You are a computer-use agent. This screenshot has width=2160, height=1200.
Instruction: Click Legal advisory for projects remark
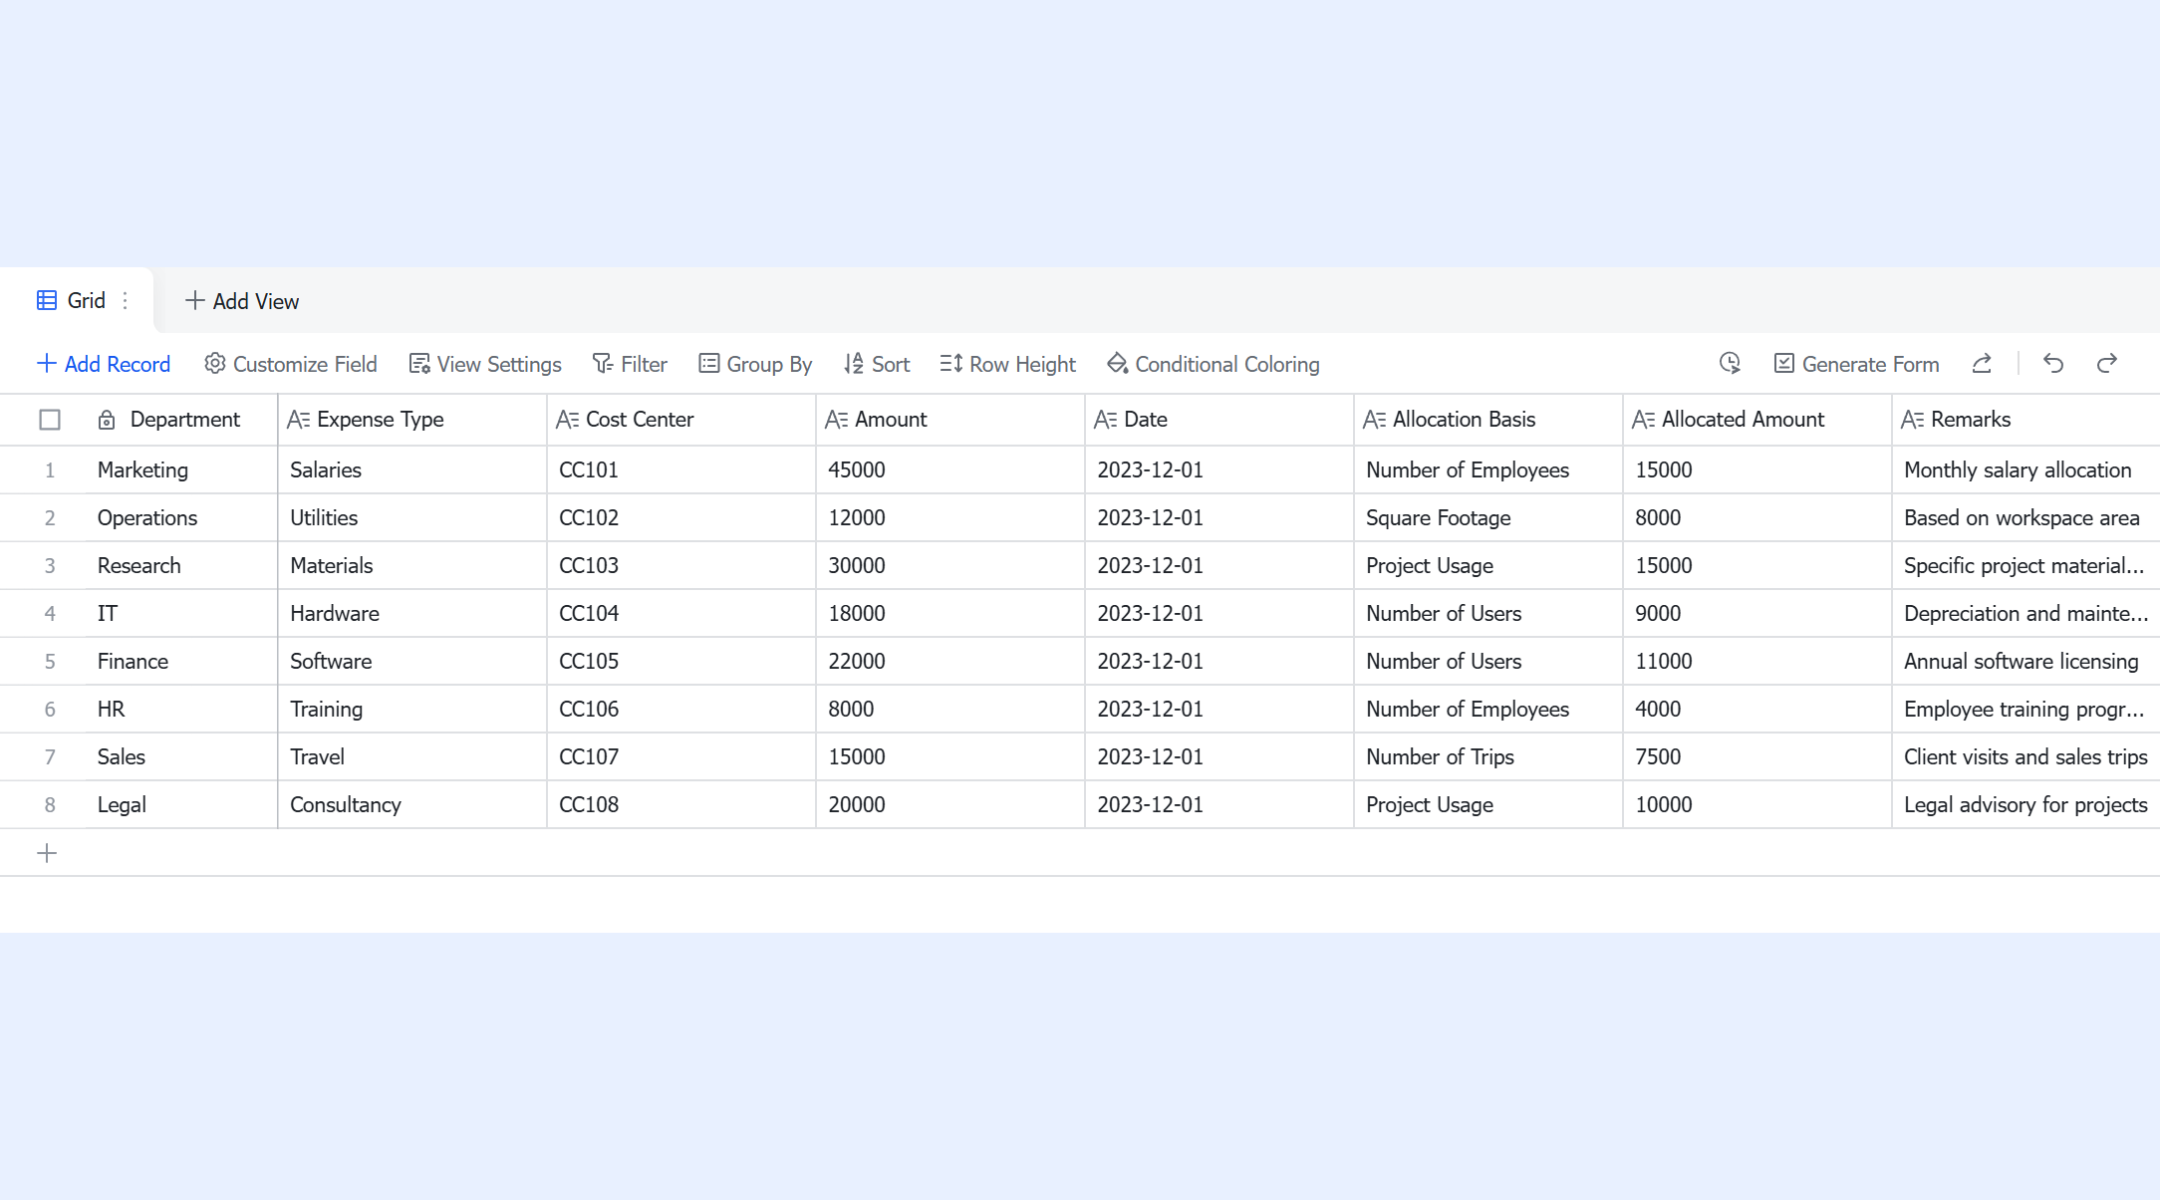[2026, 805]
